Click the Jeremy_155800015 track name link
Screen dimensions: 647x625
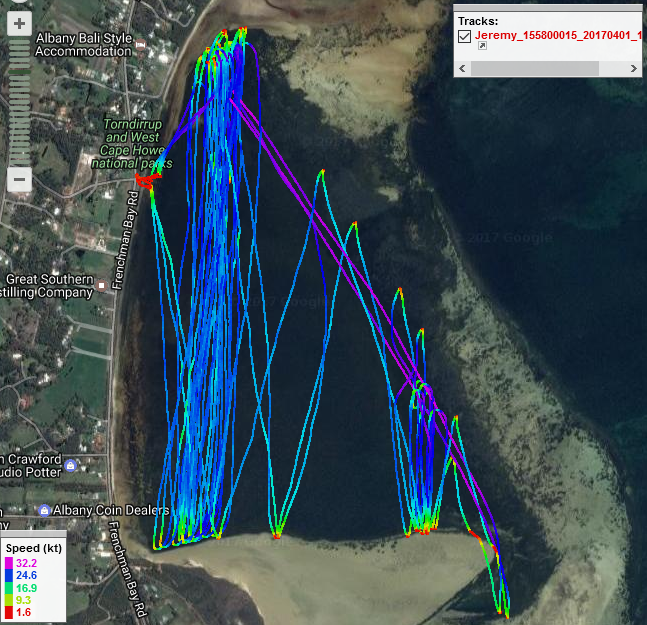pyautogui.click(x=555, y=36)
